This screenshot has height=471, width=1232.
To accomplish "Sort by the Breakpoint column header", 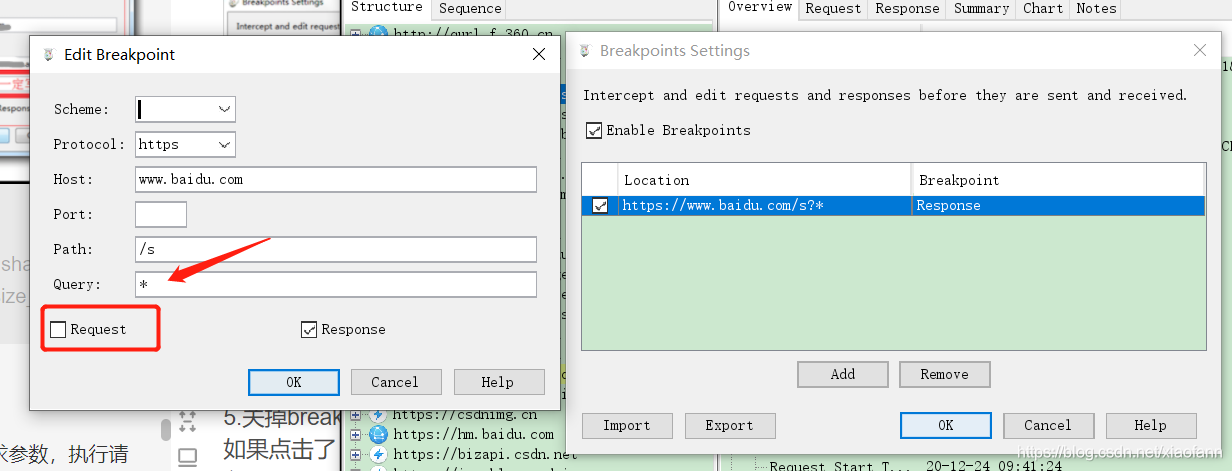I will [1058, 181].
